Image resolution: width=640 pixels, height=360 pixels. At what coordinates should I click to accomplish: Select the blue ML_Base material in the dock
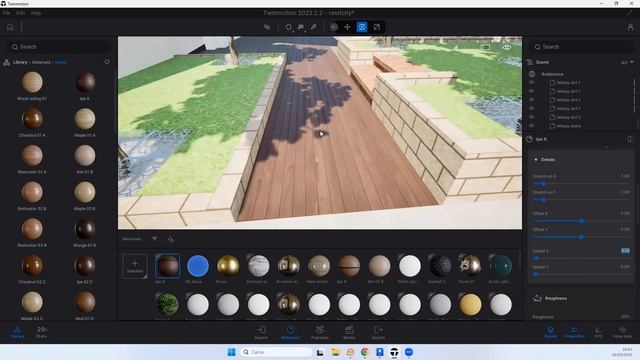(198, 266)
